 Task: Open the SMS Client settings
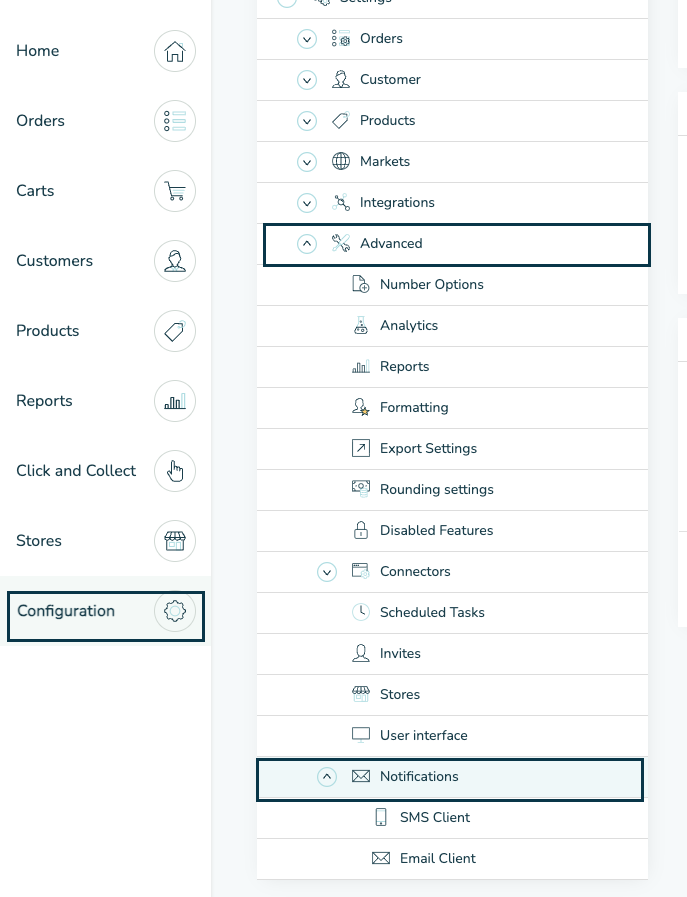pyautogui.click(x=434, y=818)
